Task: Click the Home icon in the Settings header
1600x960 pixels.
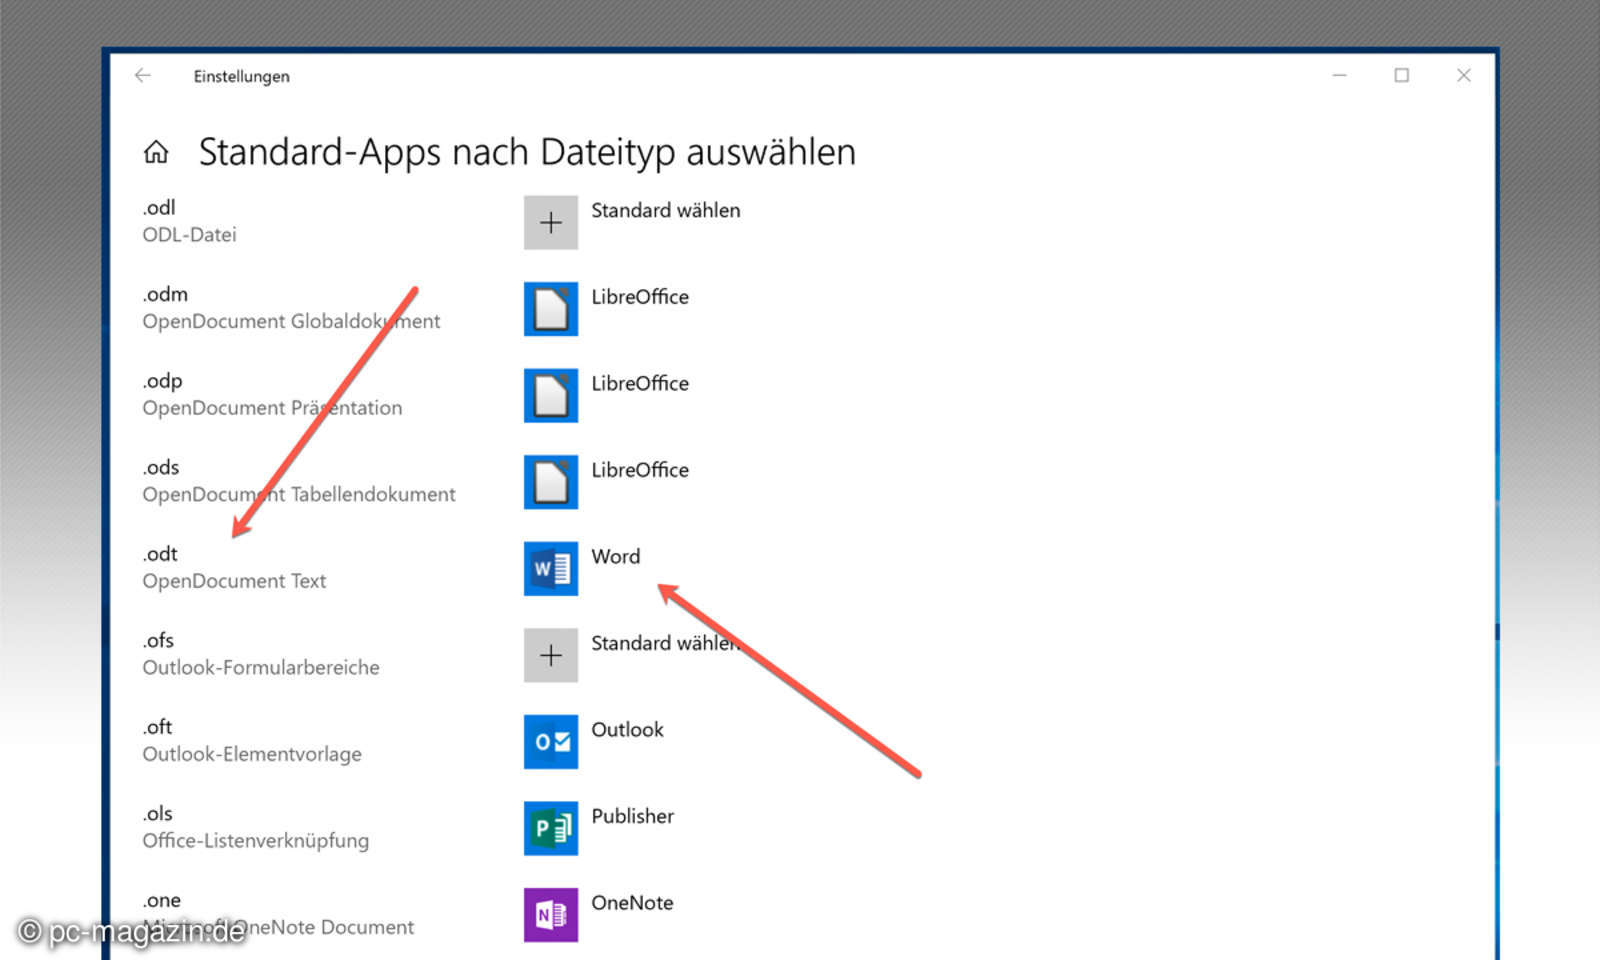Action: click(x=156, y=152)
